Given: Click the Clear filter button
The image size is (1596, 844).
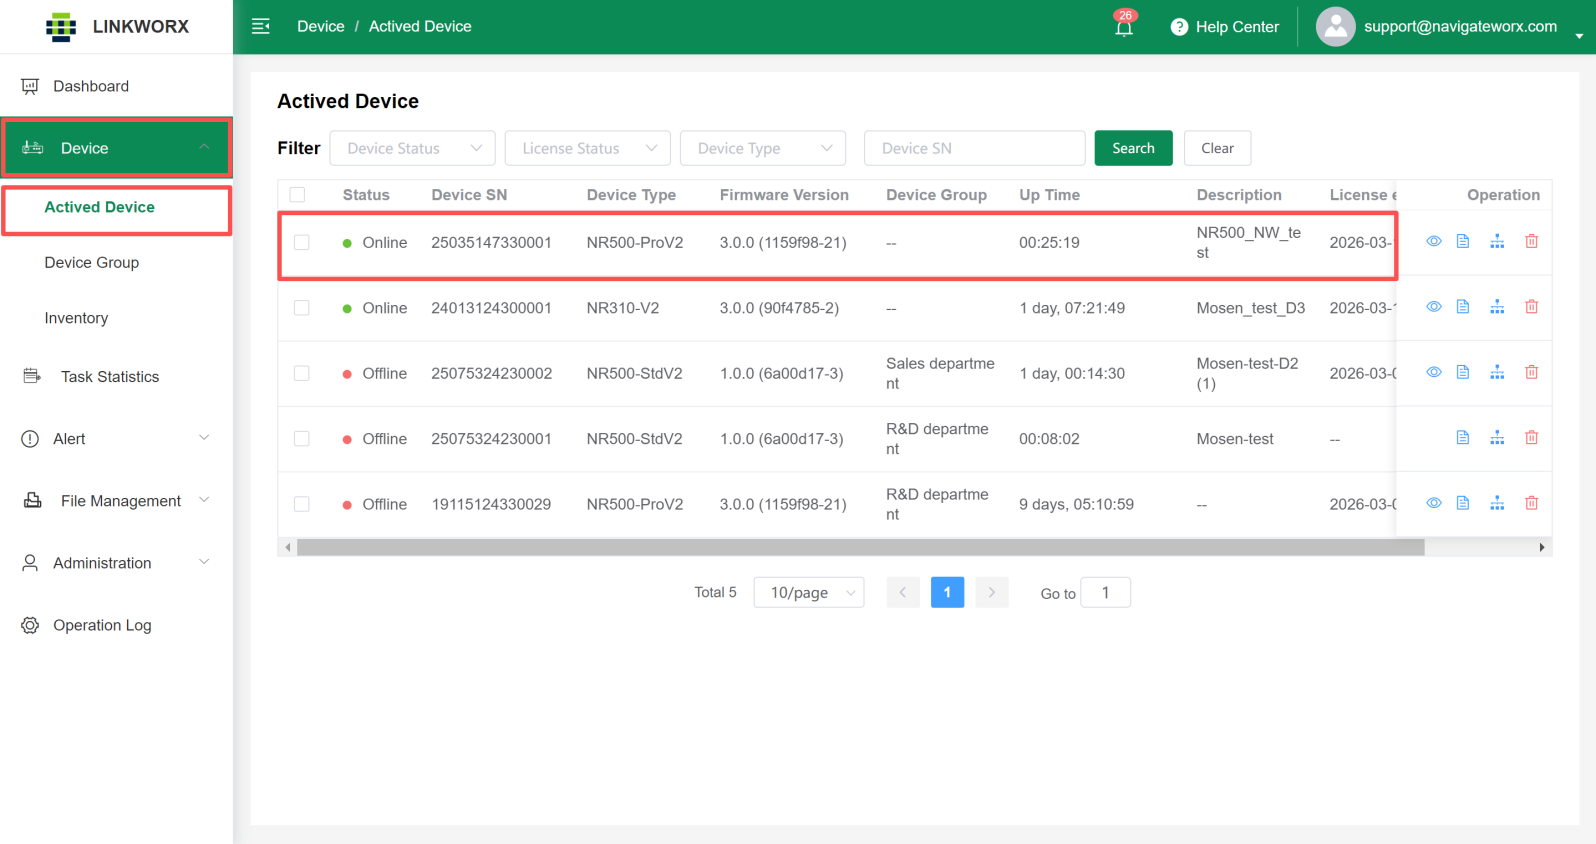Looking at the screenshot, I should click(x=1217, y=148).
